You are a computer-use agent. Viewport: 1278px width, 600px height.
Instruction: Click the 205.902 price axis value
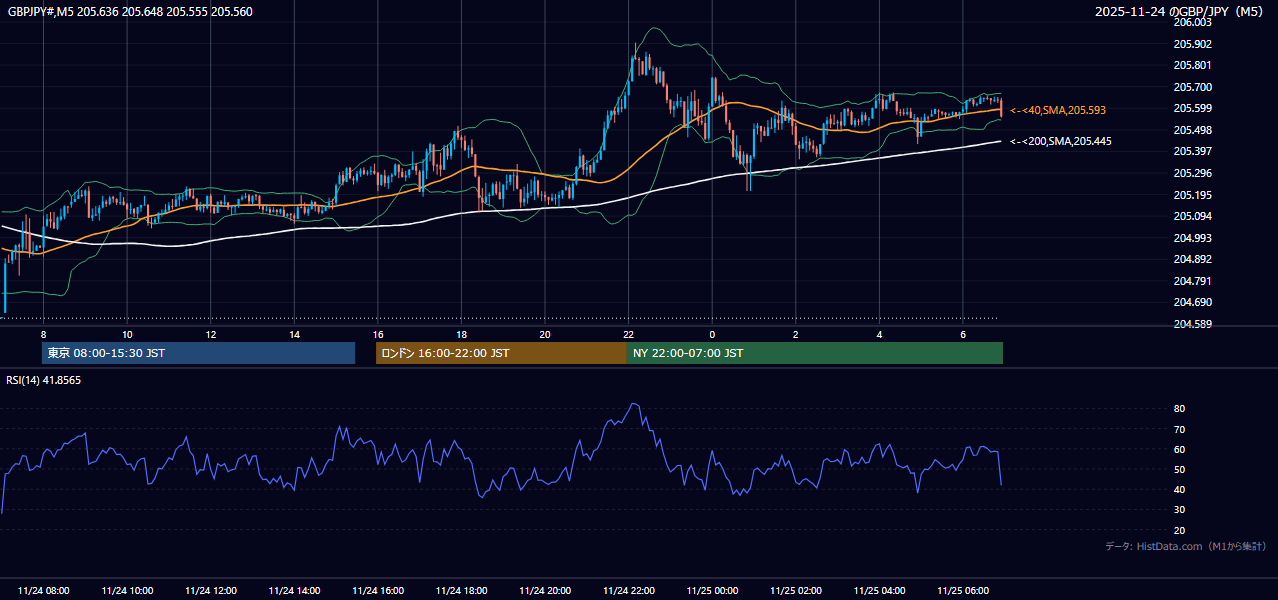1192,44
